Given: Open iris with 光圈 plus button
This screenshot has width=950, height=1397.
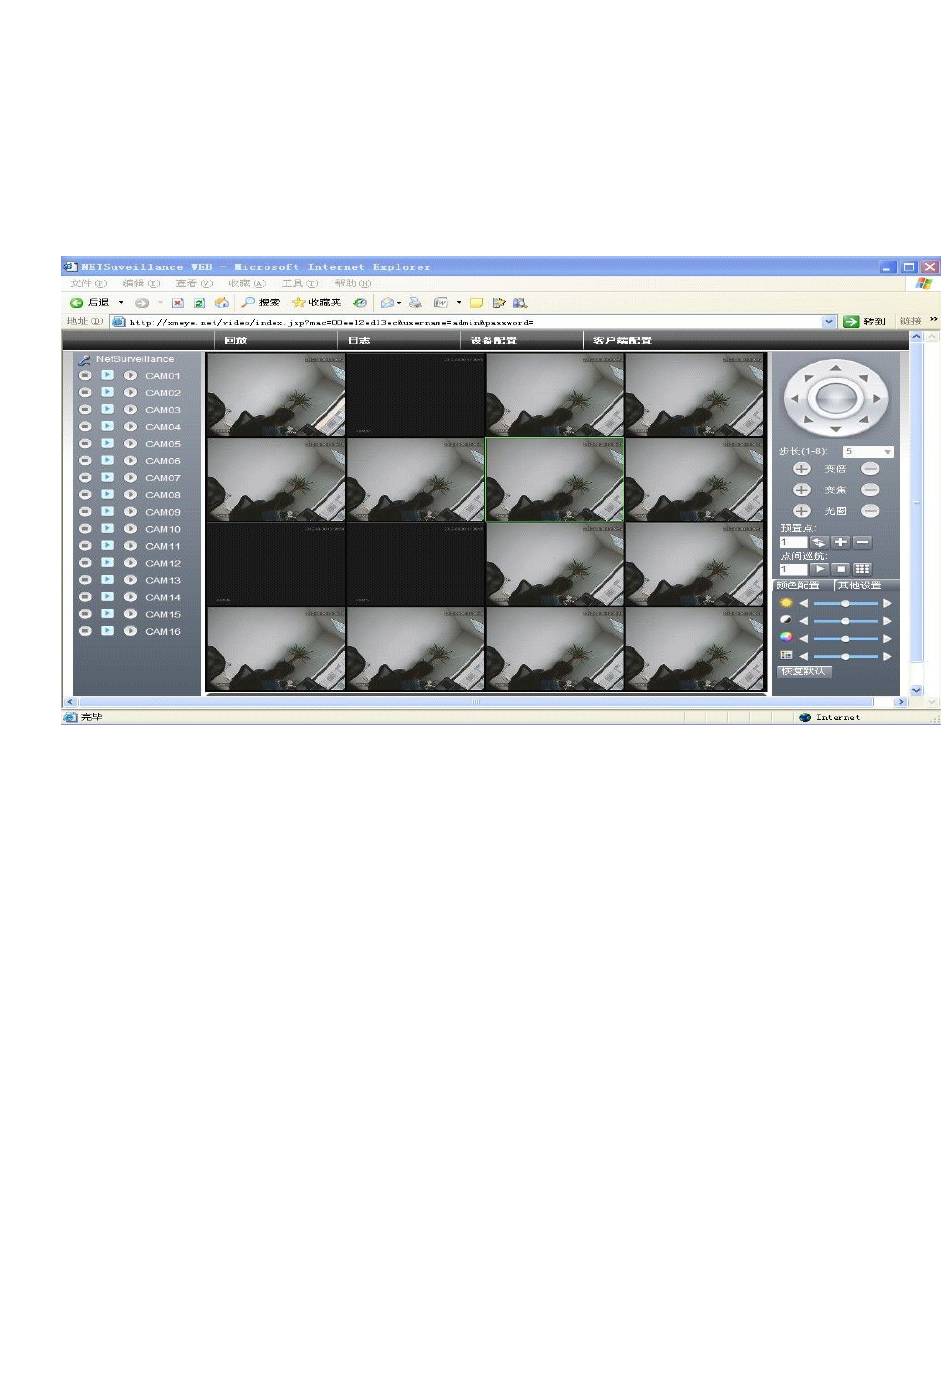Looking at the screenshot, I should point(802,511).
